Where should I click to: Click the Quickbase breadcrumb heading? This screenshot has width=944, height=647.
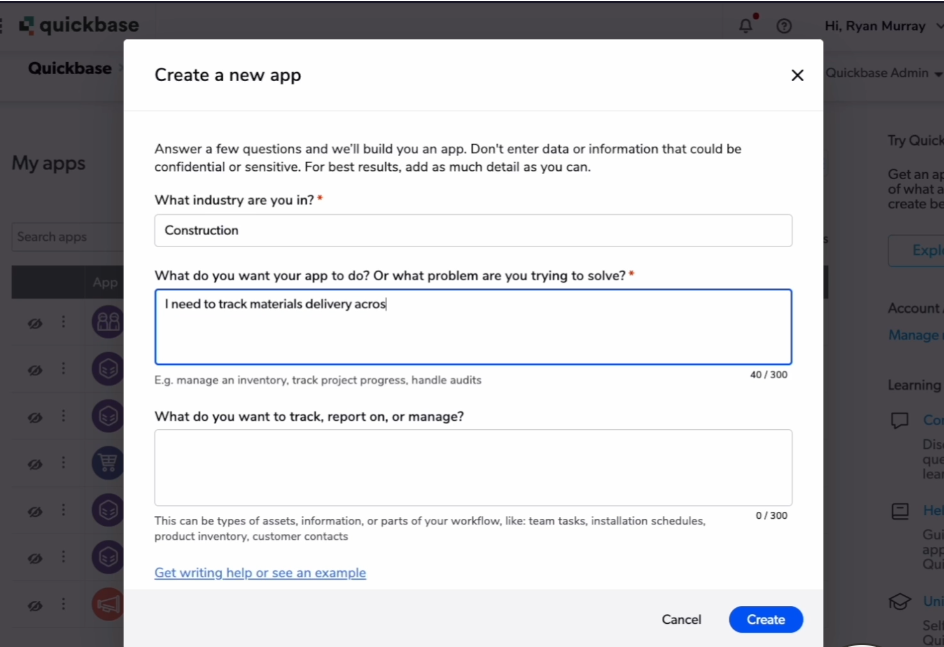(70, 68)
